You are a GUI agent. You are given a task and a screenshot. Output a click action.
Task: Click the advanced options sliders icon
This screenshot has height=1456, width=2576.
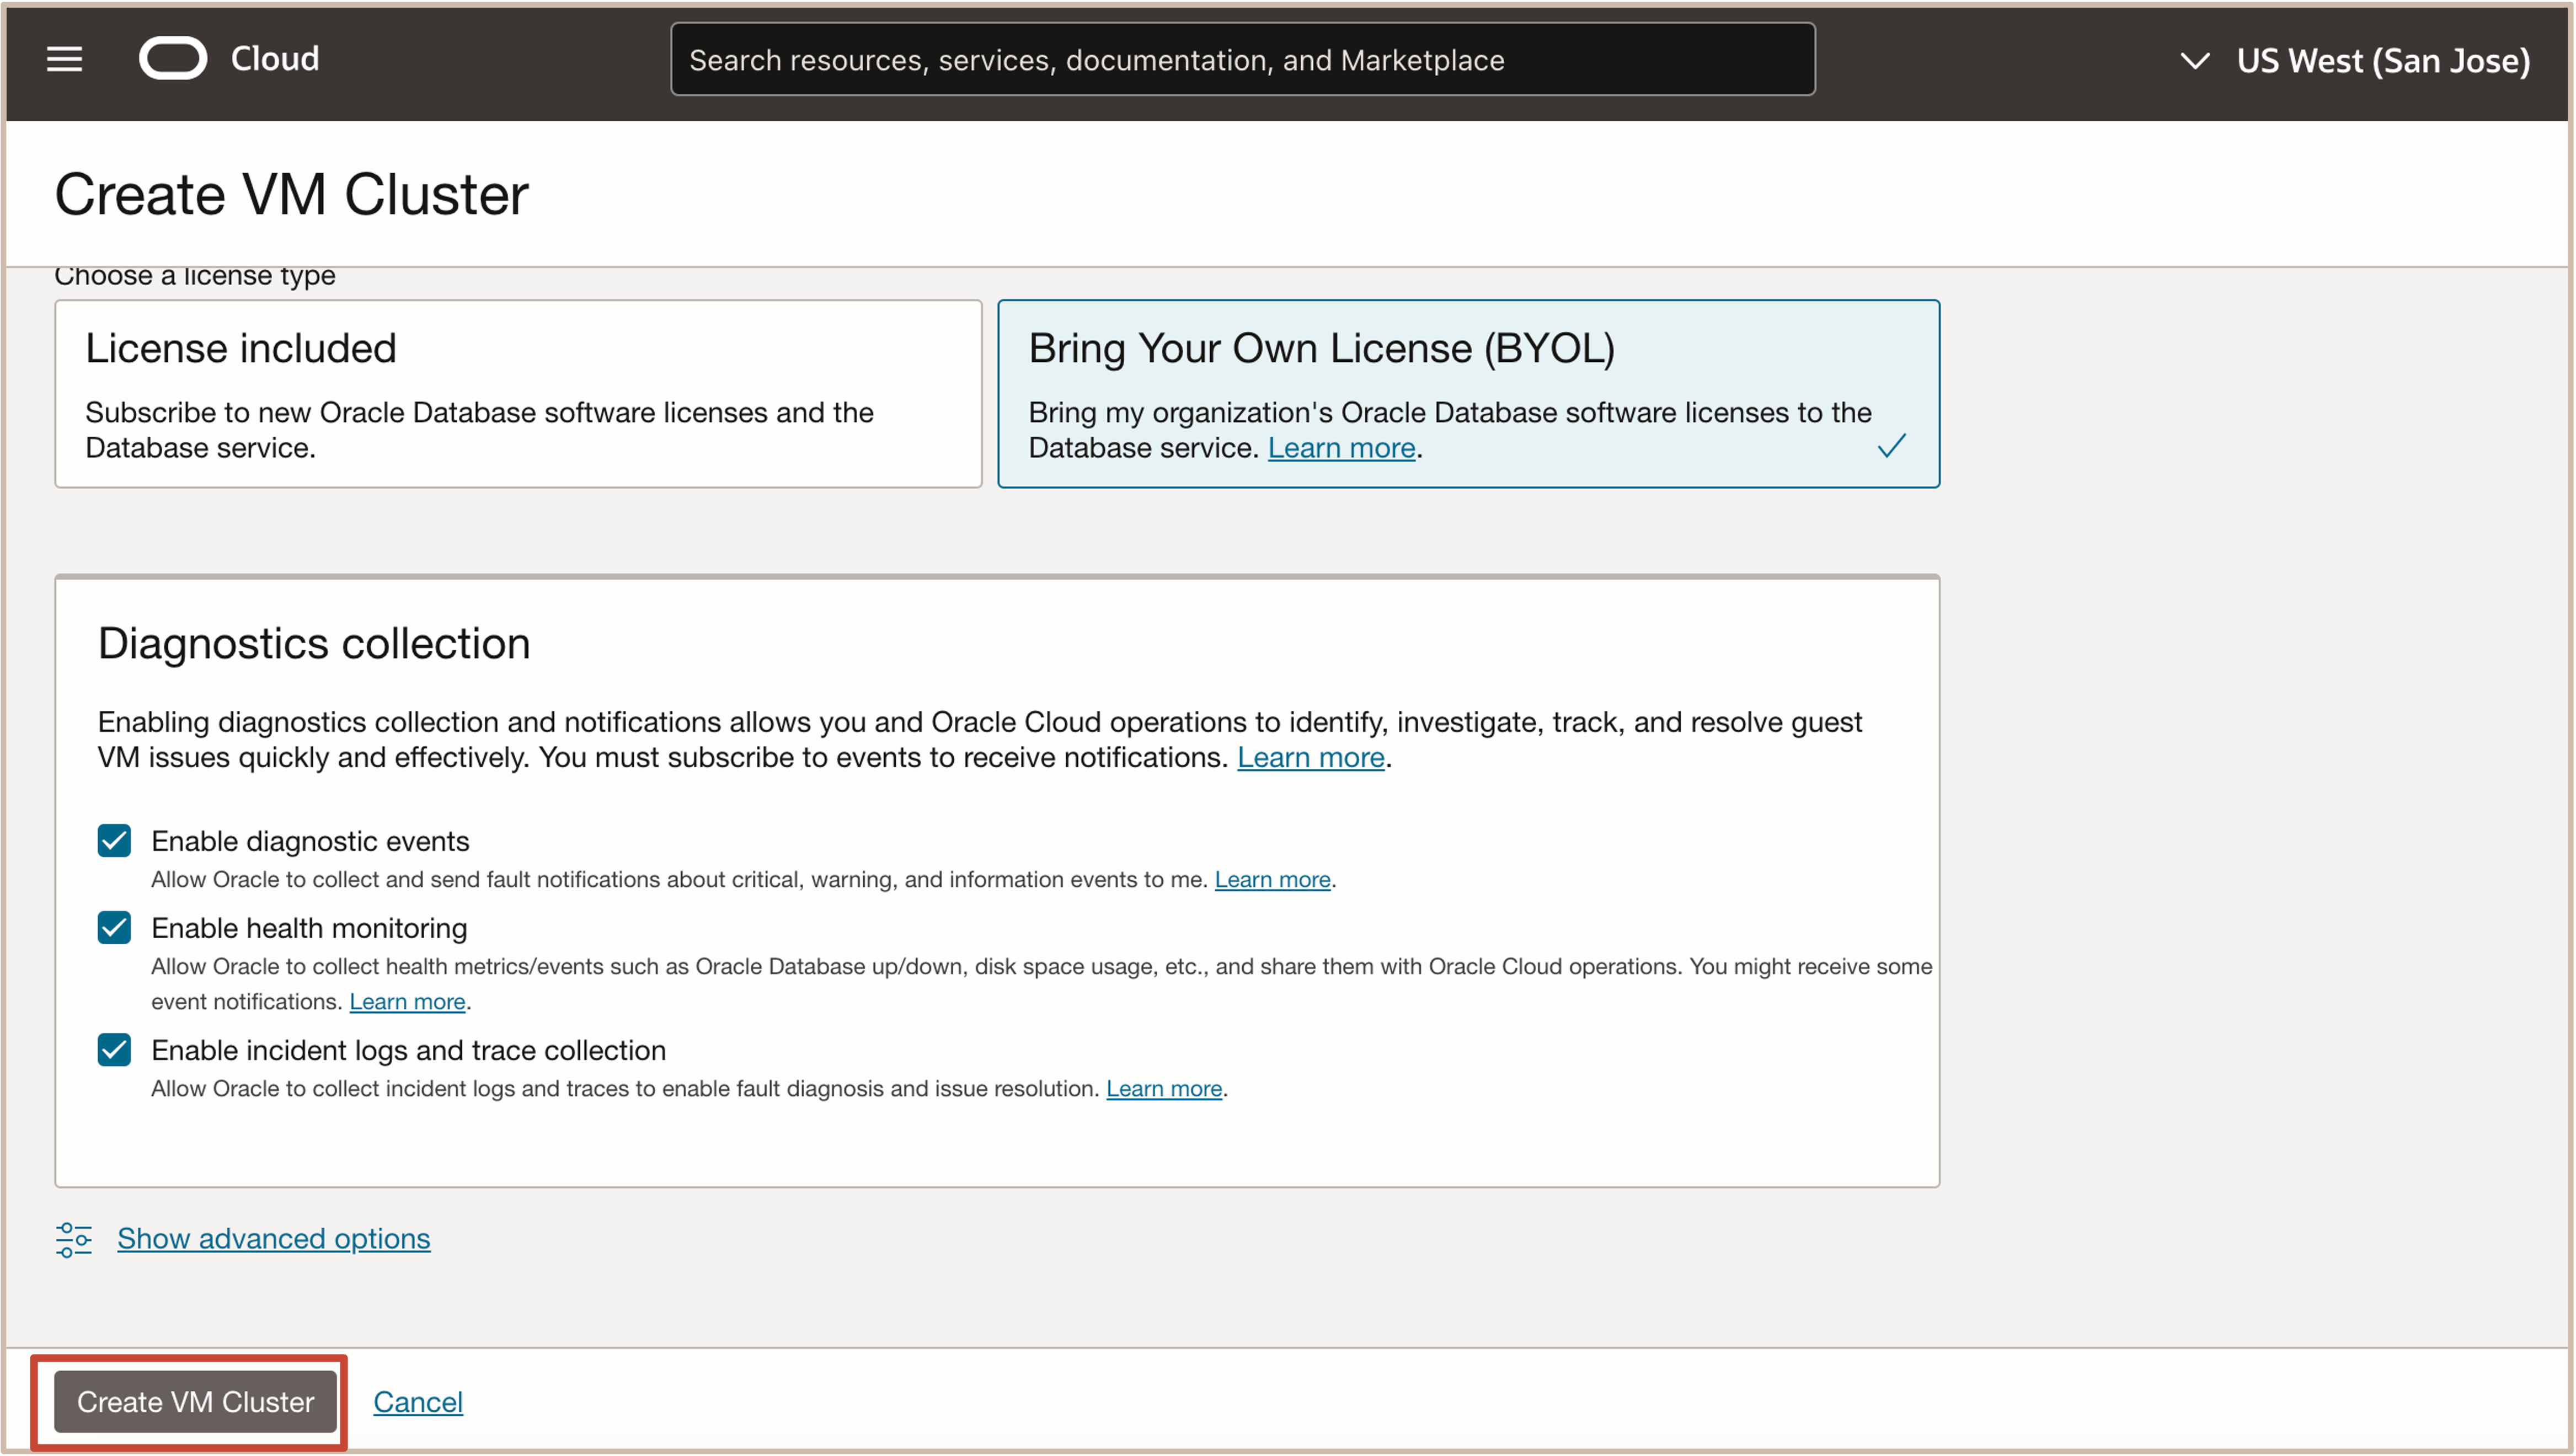[x=73, y=1239]
